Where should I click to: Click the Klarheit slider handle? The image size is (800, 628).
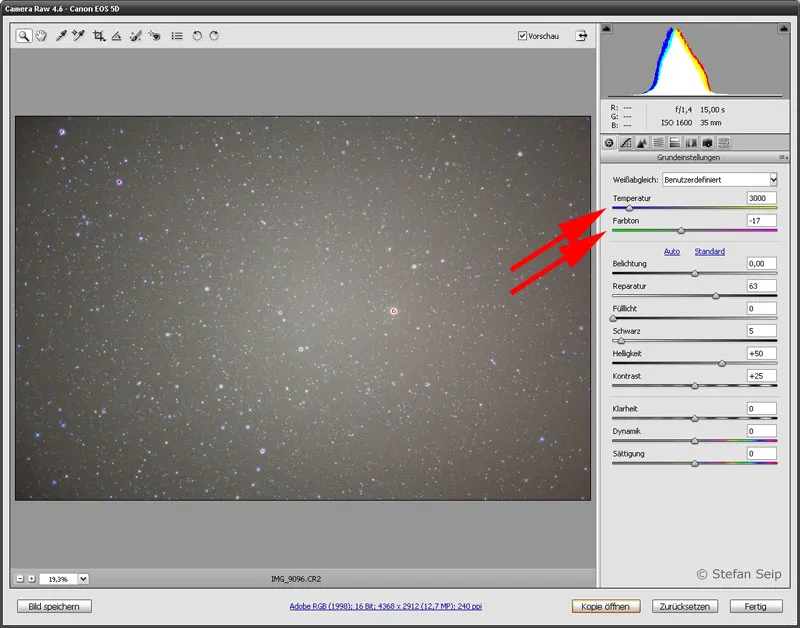click(x=694, y=418)
